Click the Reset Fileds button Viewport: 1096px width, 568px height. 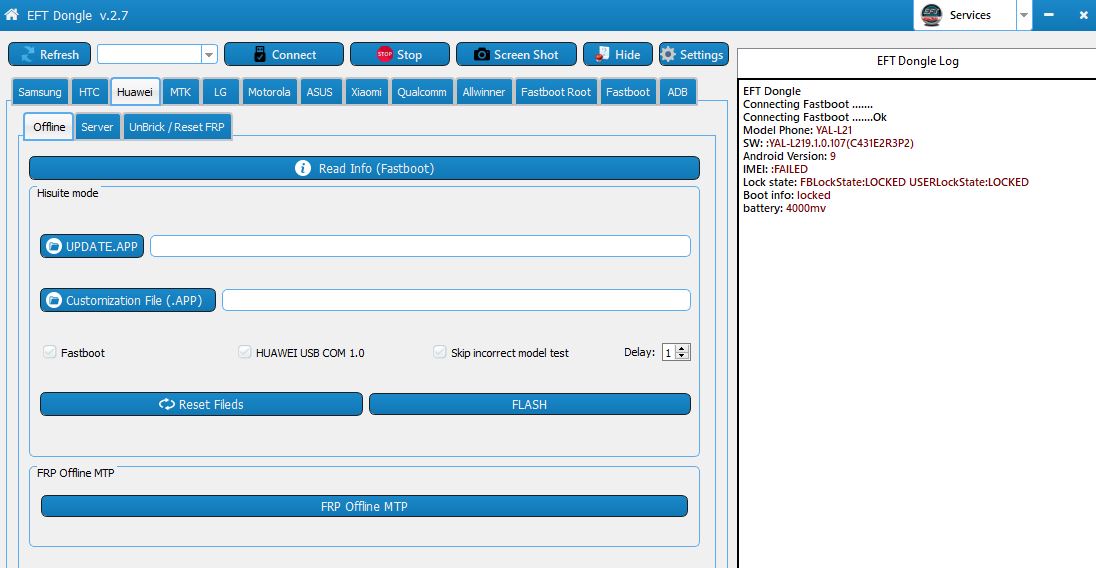pyautogui.click(x=201, y=404)
